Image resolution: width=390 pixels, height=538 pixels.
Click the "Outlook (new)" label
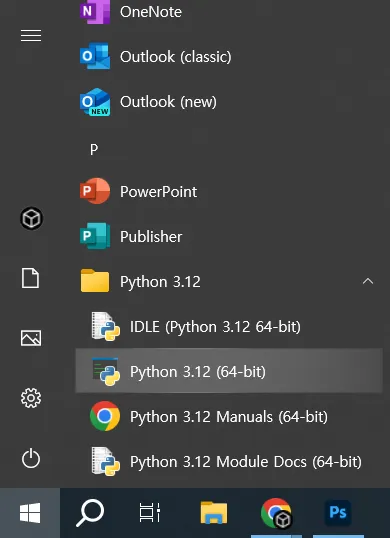168,102
